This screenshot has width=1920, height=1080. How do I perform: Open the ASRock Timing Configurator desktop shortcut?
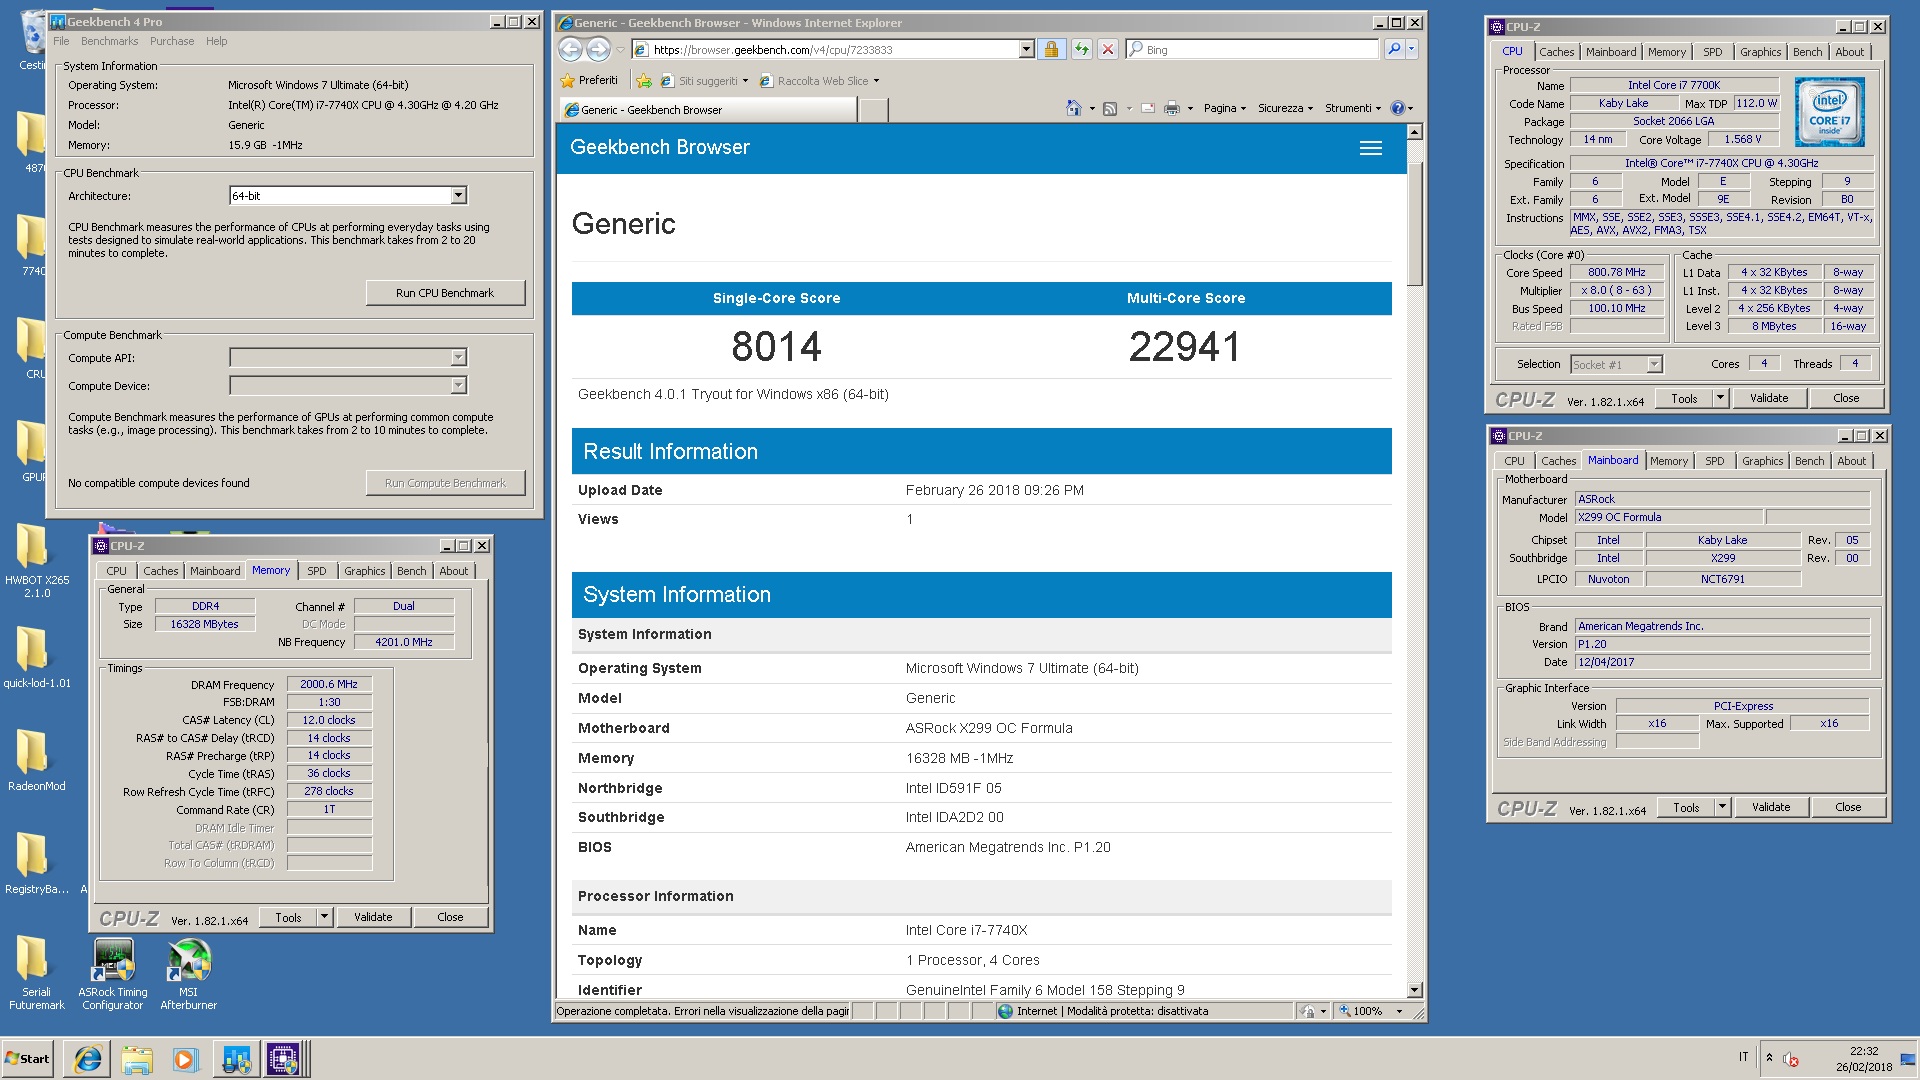click(113, 974)
